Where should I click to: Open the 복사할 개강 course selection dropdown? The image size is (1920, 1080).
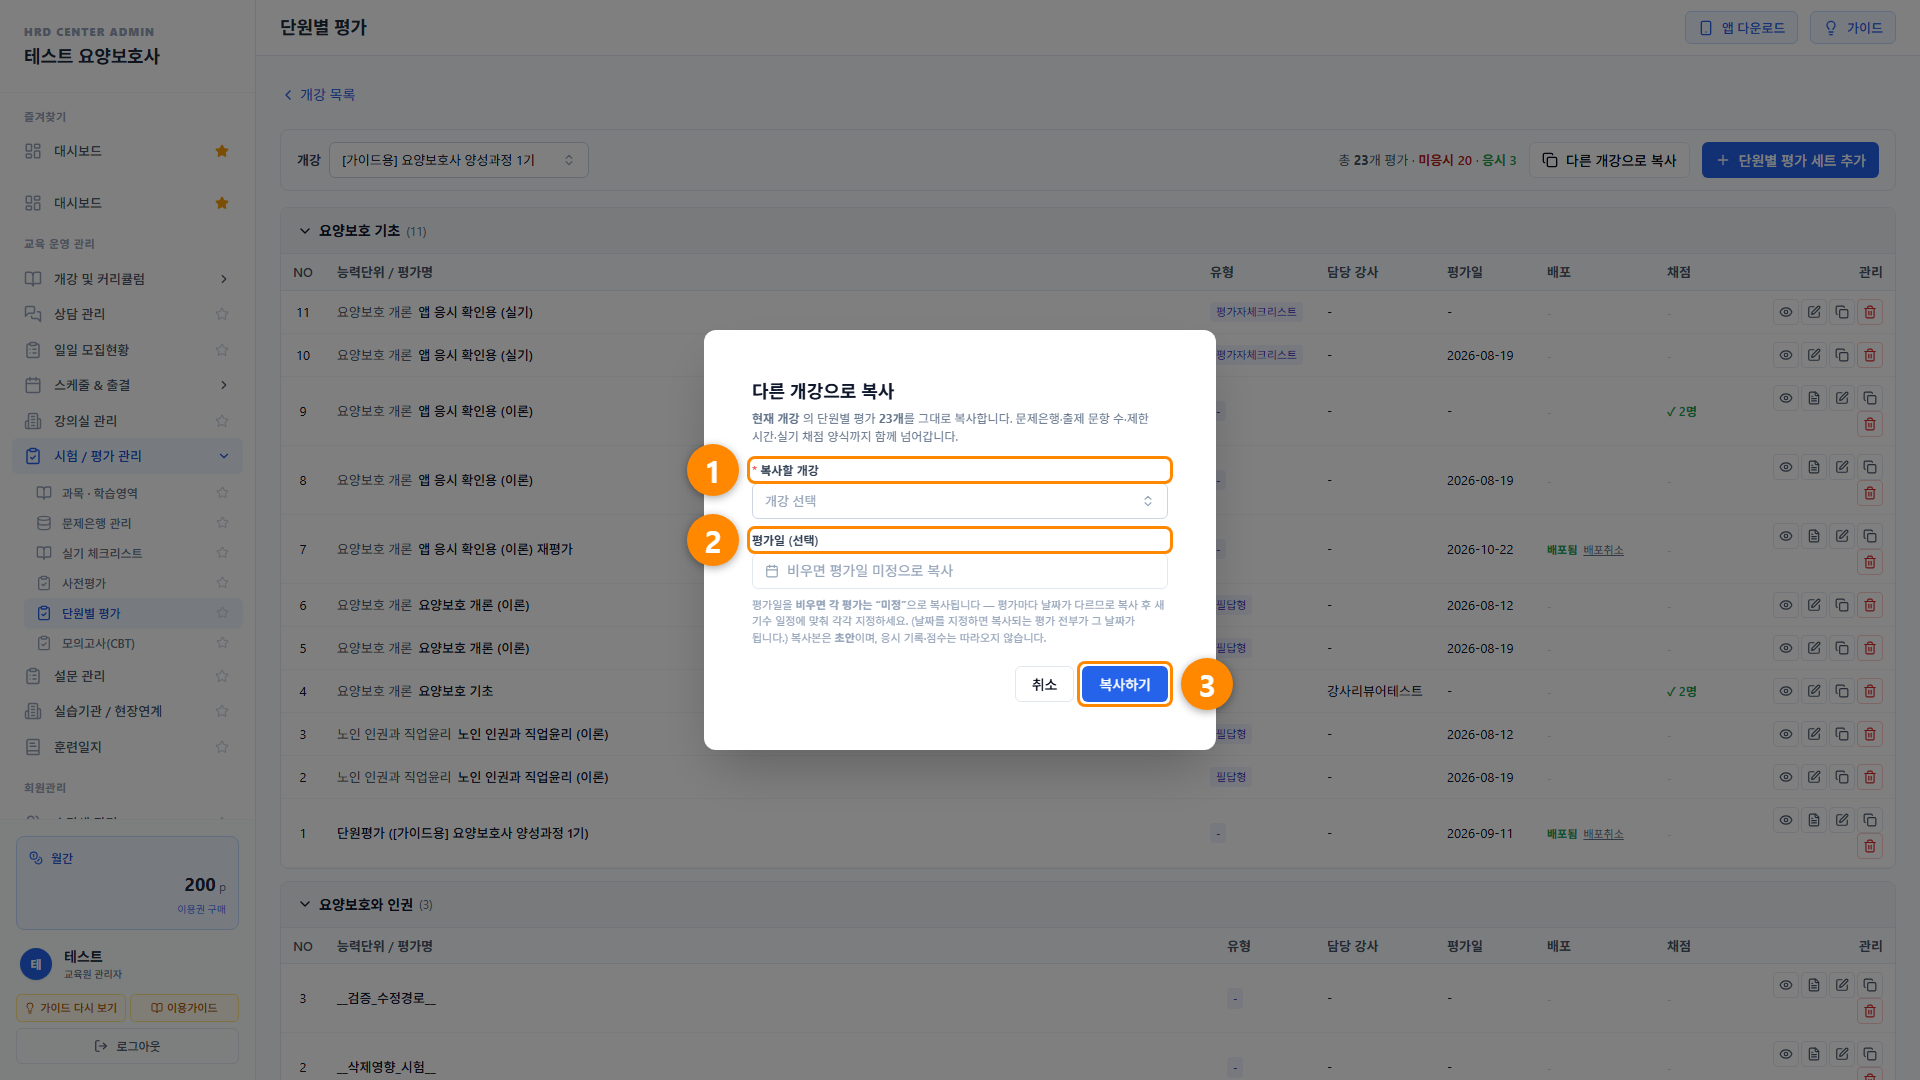pos(959,501)
